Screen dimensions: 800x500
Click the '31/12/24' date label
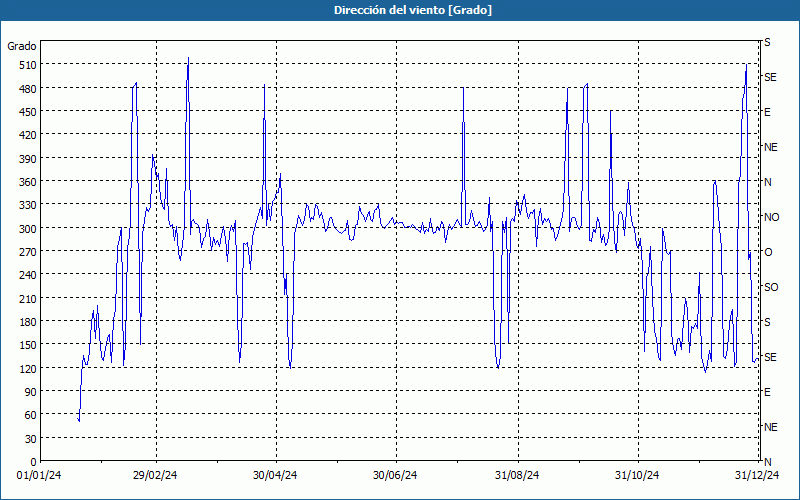(x=757, y=476)
